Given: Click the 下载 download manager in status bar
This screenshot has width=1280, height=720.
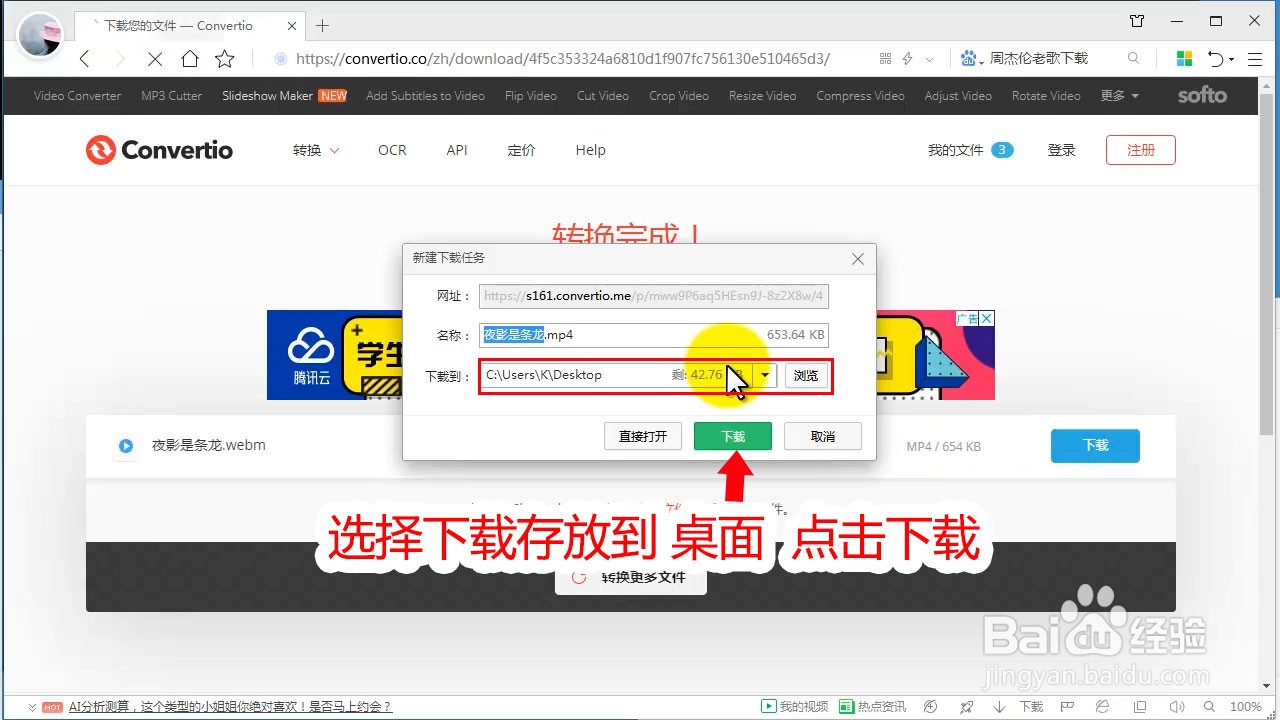Looking at the screenshot, I should click(x=1022, y=707).
